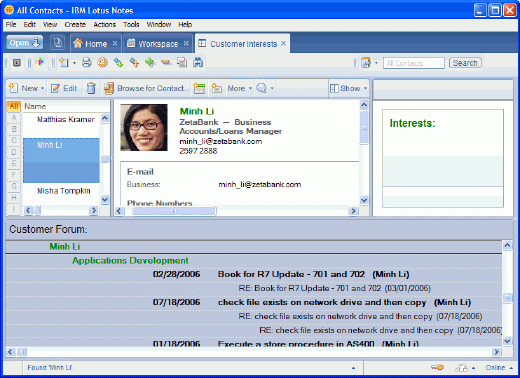Click Business email minh_li@zetabank.com value
This screenshot has height=378, width=520.
tap(260, 184)
